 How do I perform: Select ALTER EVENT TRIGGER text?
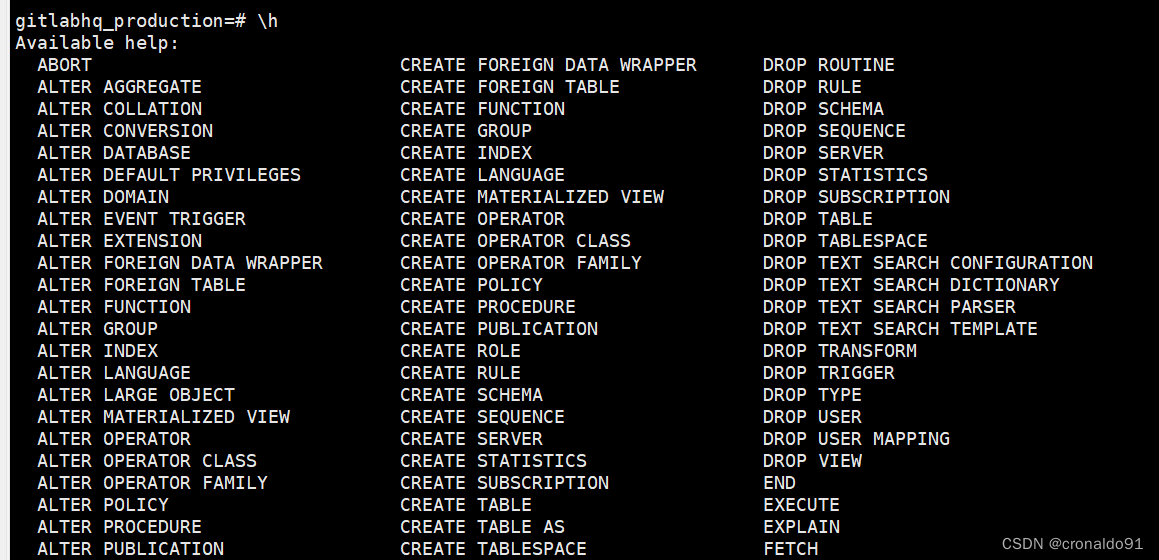pos(141,219)
